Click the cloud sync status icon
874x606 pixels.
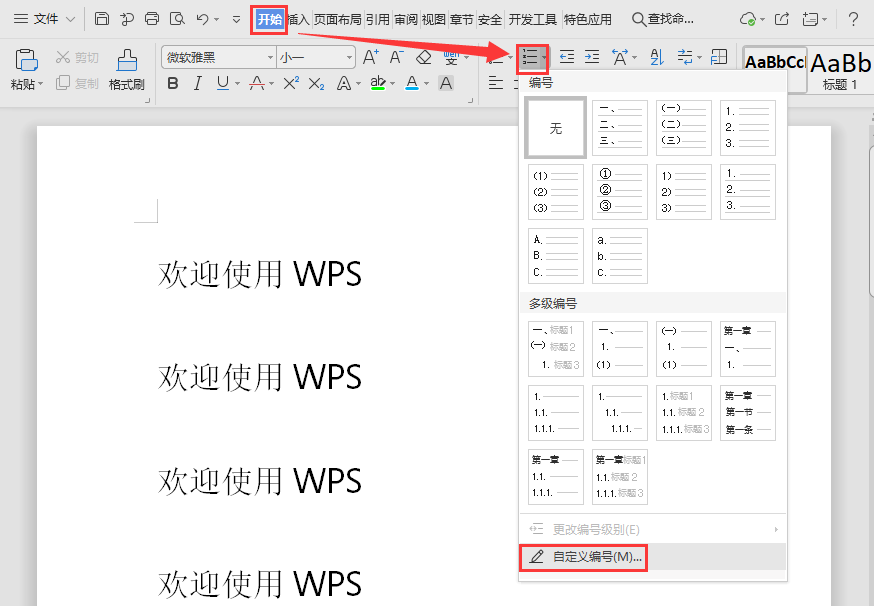click(747, 19)
